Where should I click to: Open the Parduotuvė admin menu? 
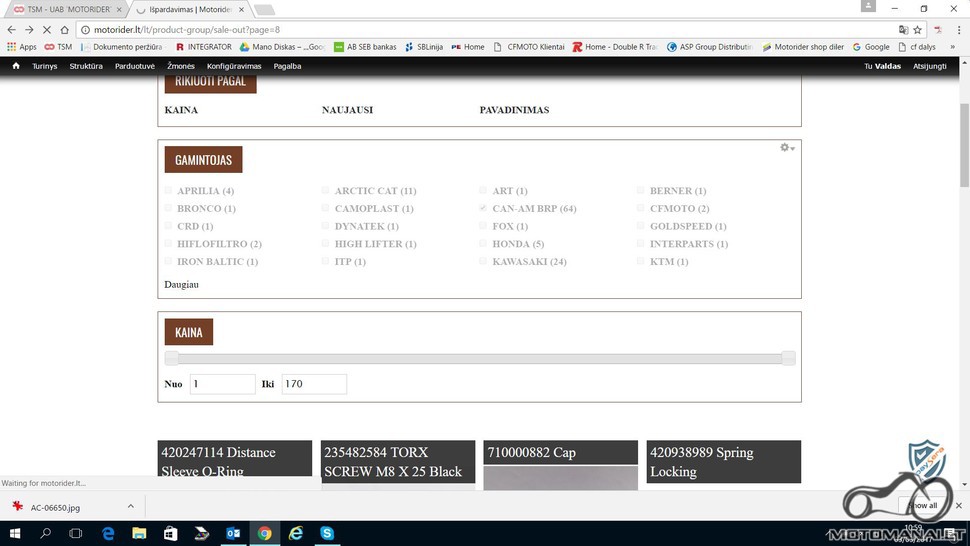pyautogui.click(x=135, y=66)
